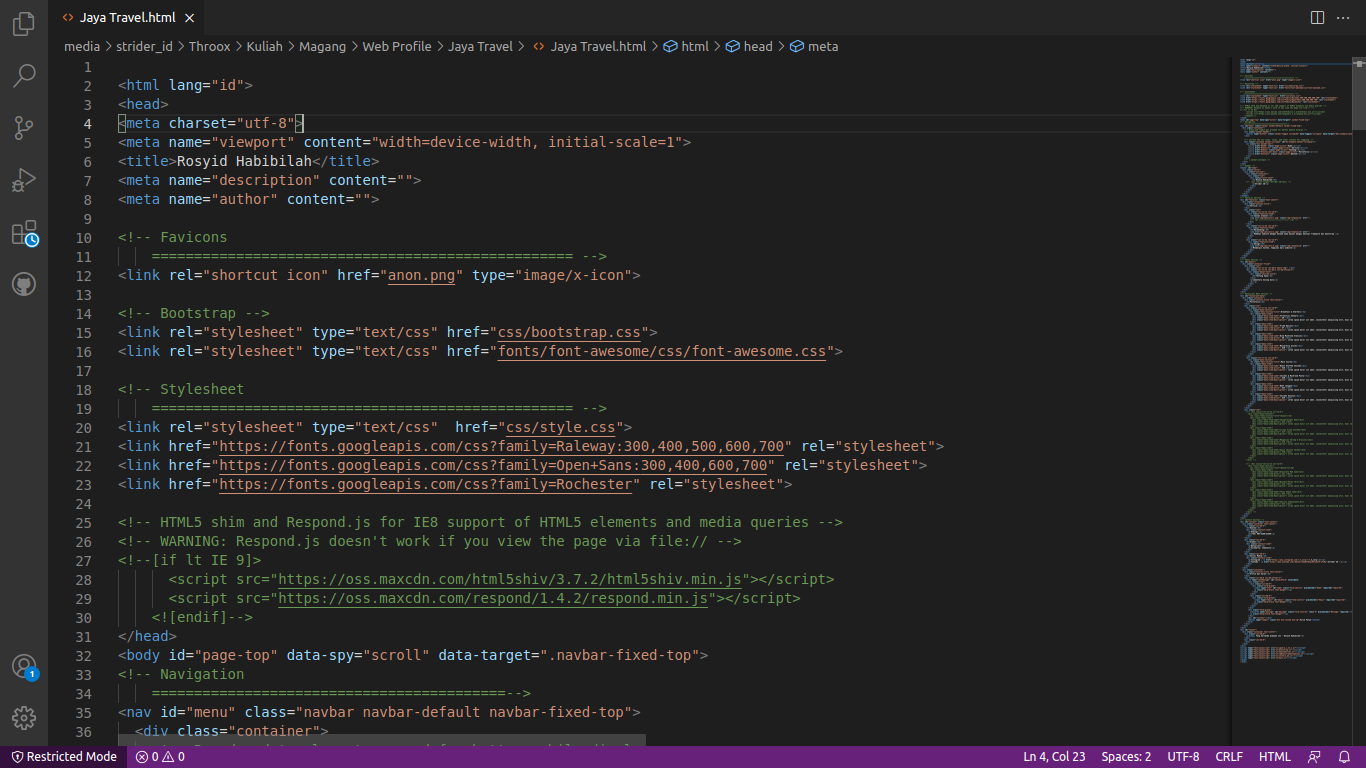Open the Explorer view in activity bar
Viewport: 1366px width, 768px height.
(x=24, y=24)
